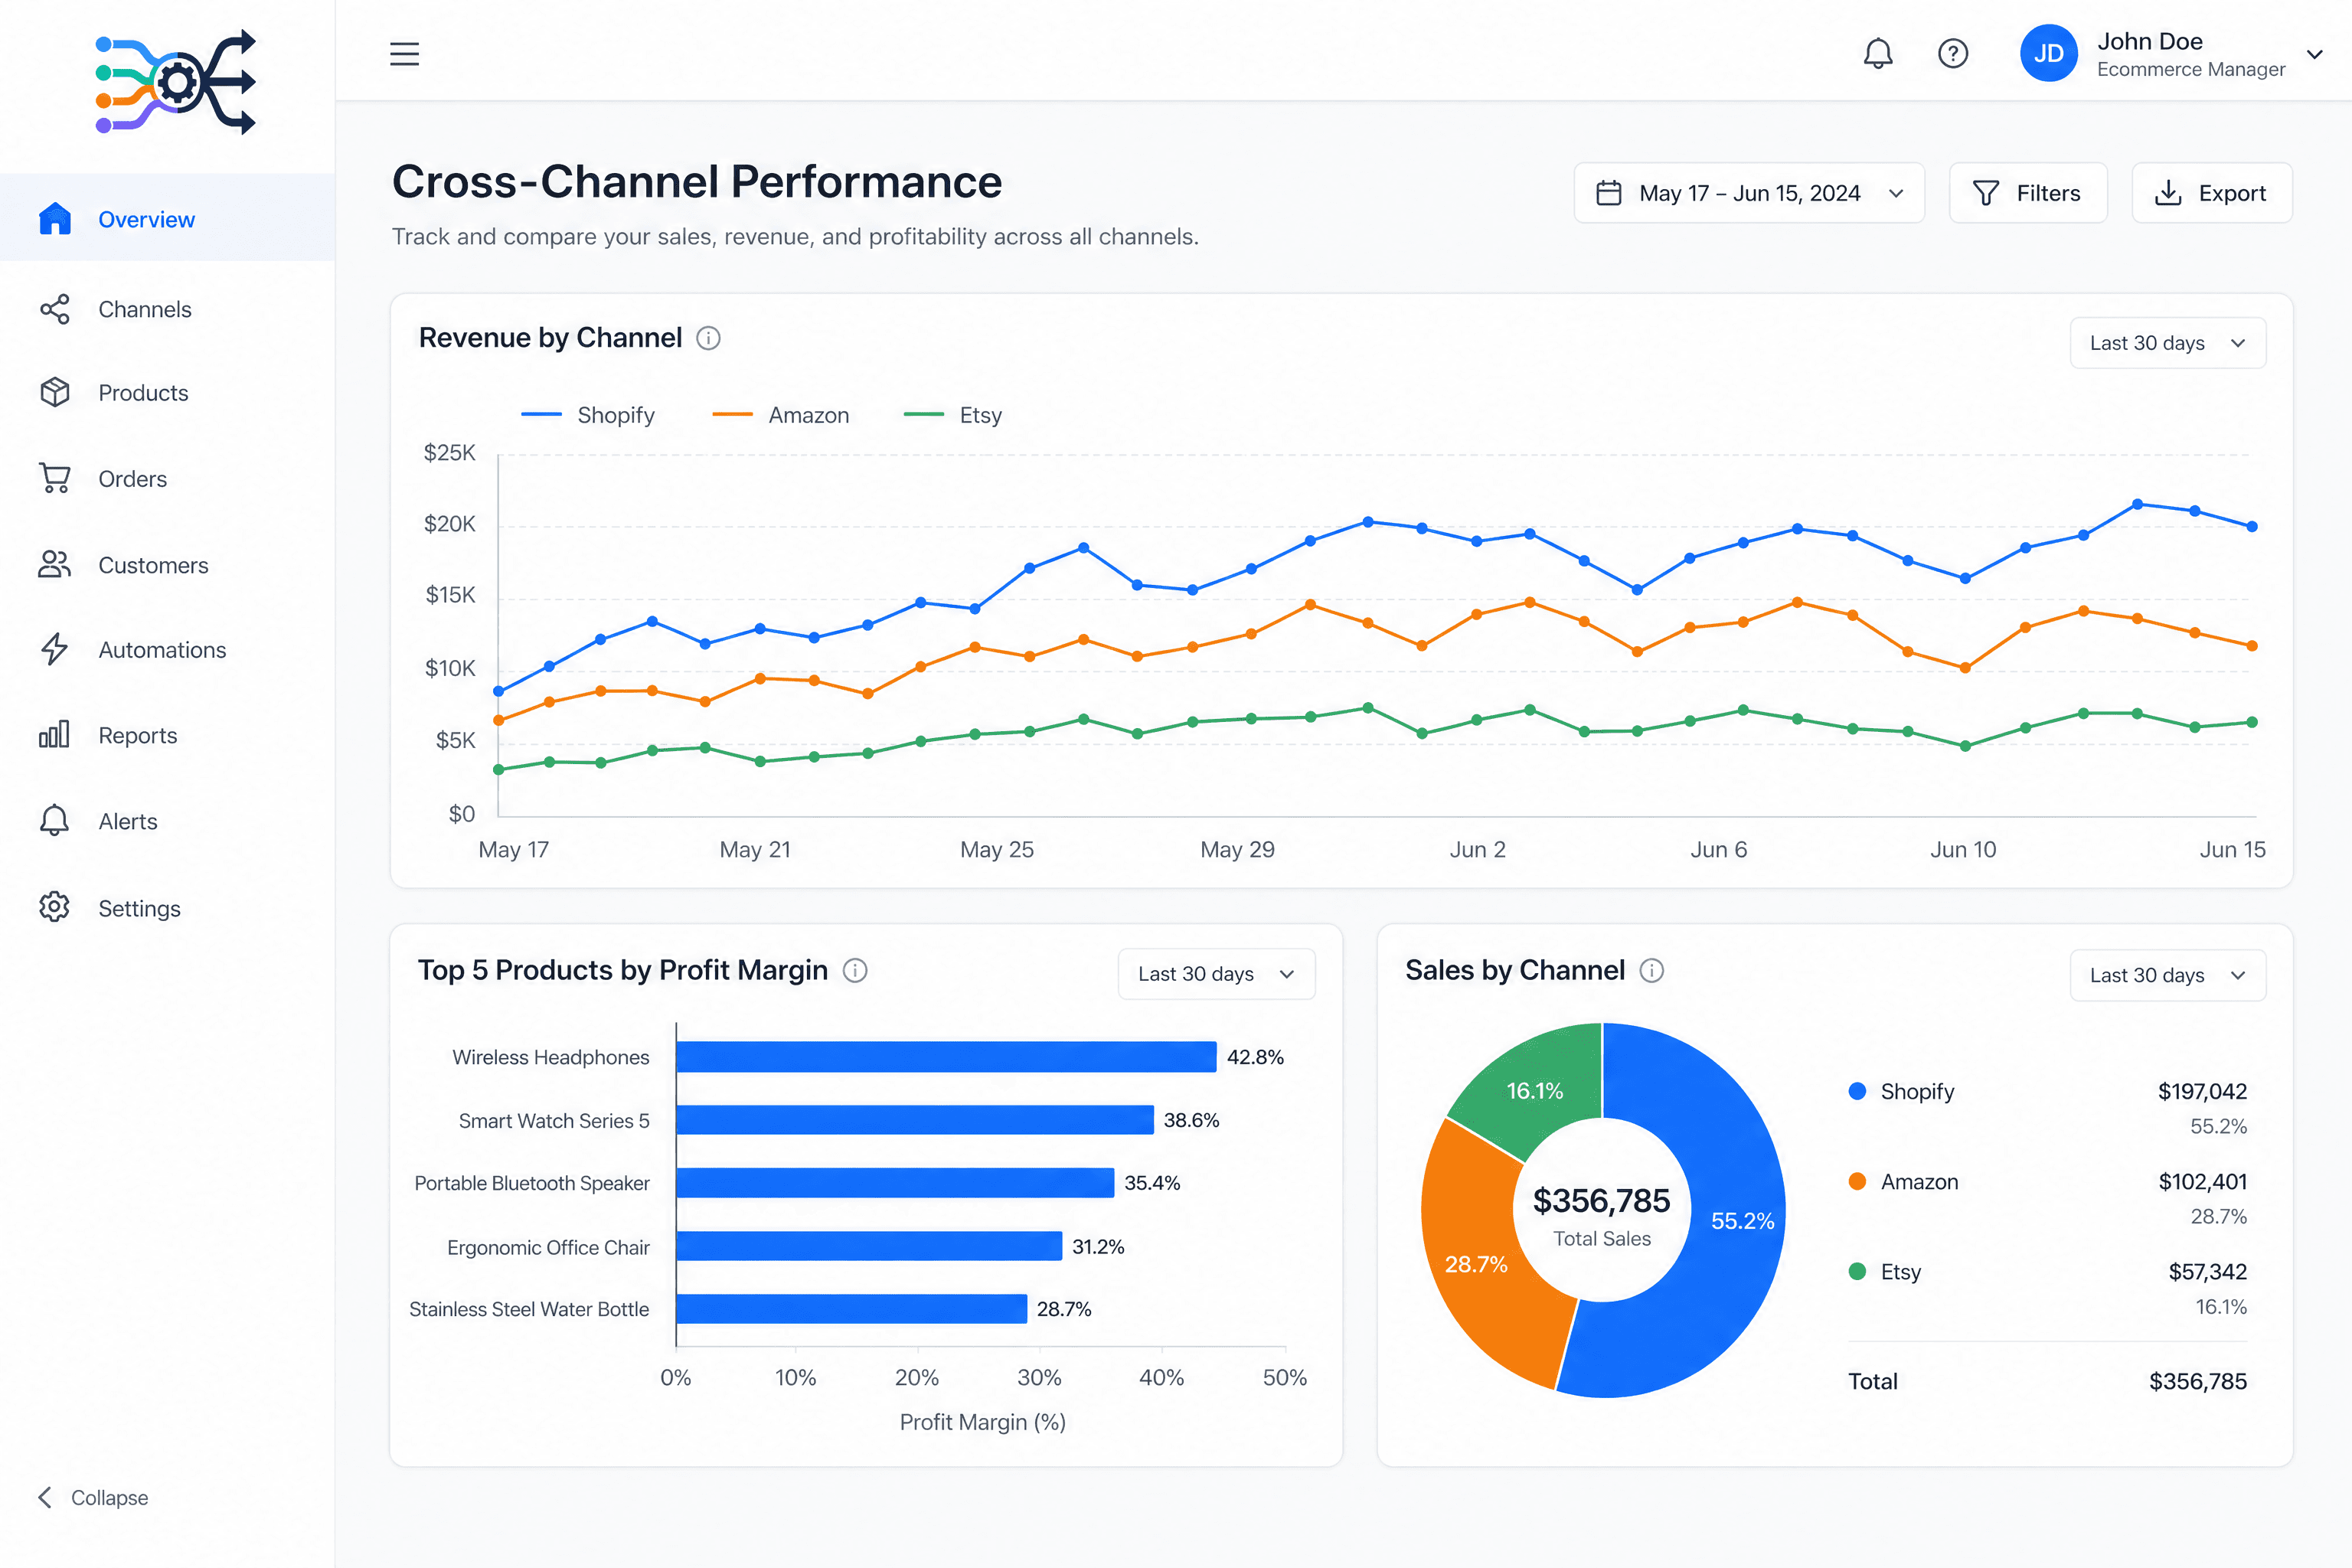The height and width of the screenshot is (1568, 2352).
Task: Click the Collapse sidebar arrow icon
Action: click(x=45, y=1497)
